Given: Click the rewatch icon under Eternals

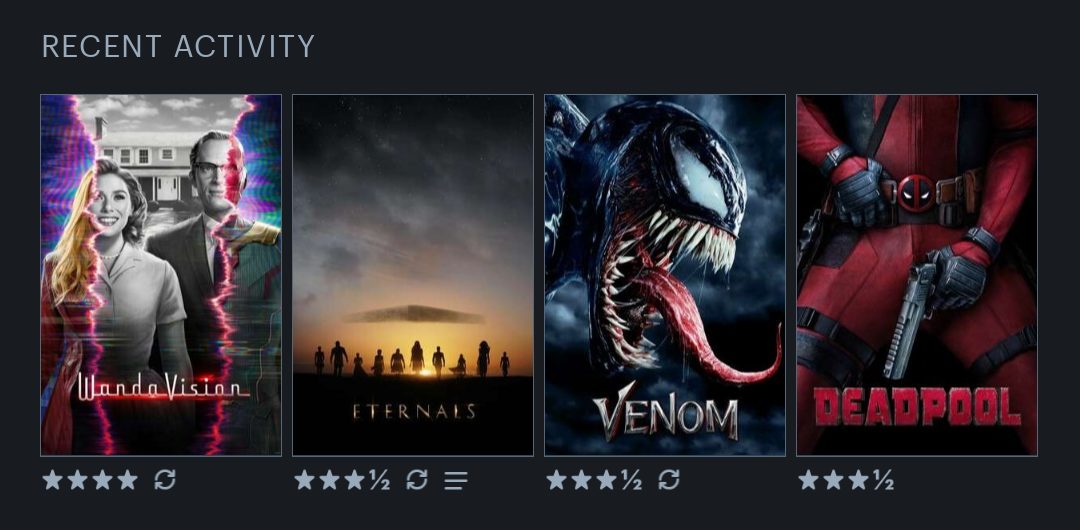Looking at the screenshot, I should coord(417,479).
